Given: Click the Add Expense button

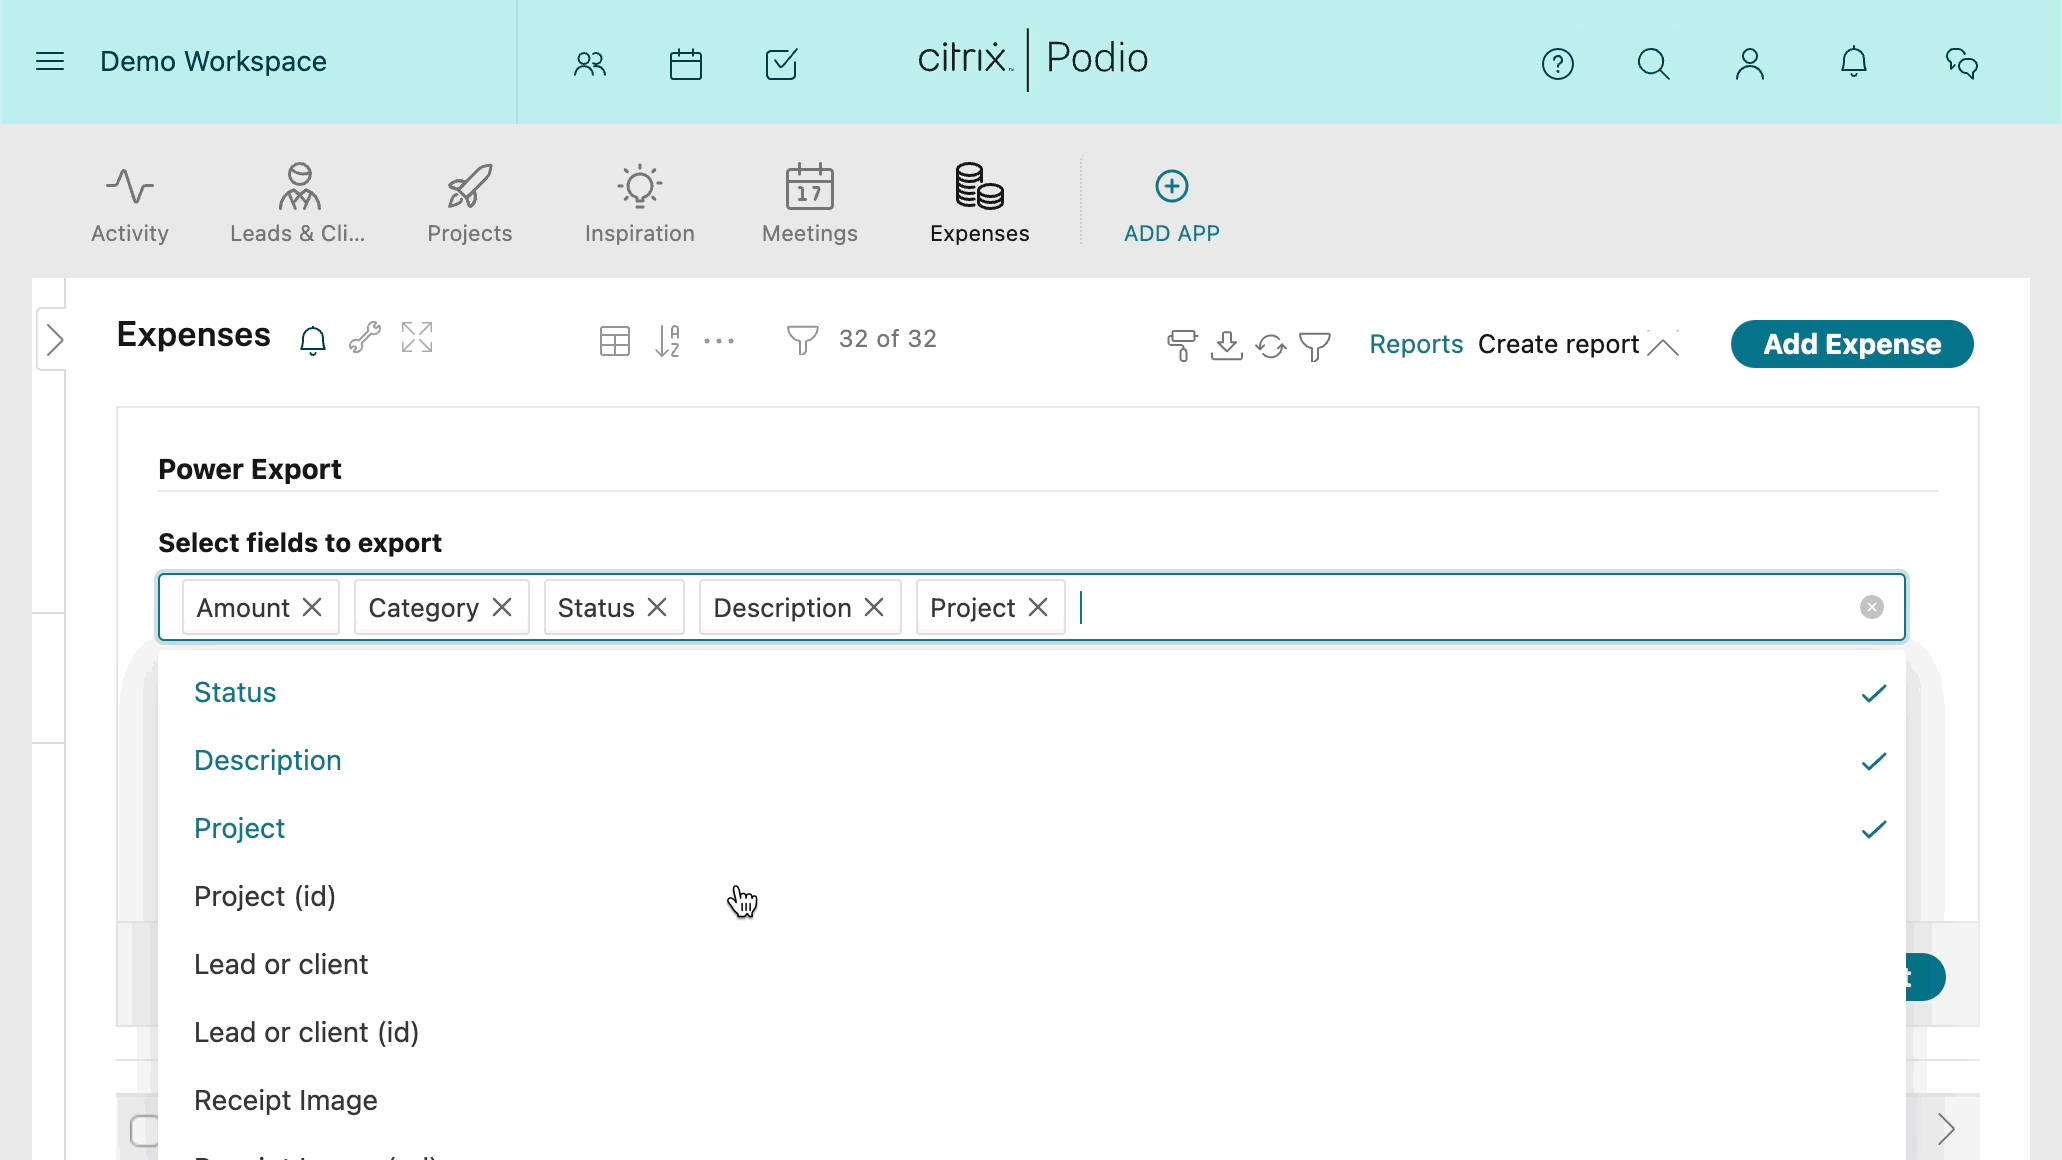Looking at the screenshot, I should click(1852, 344).
